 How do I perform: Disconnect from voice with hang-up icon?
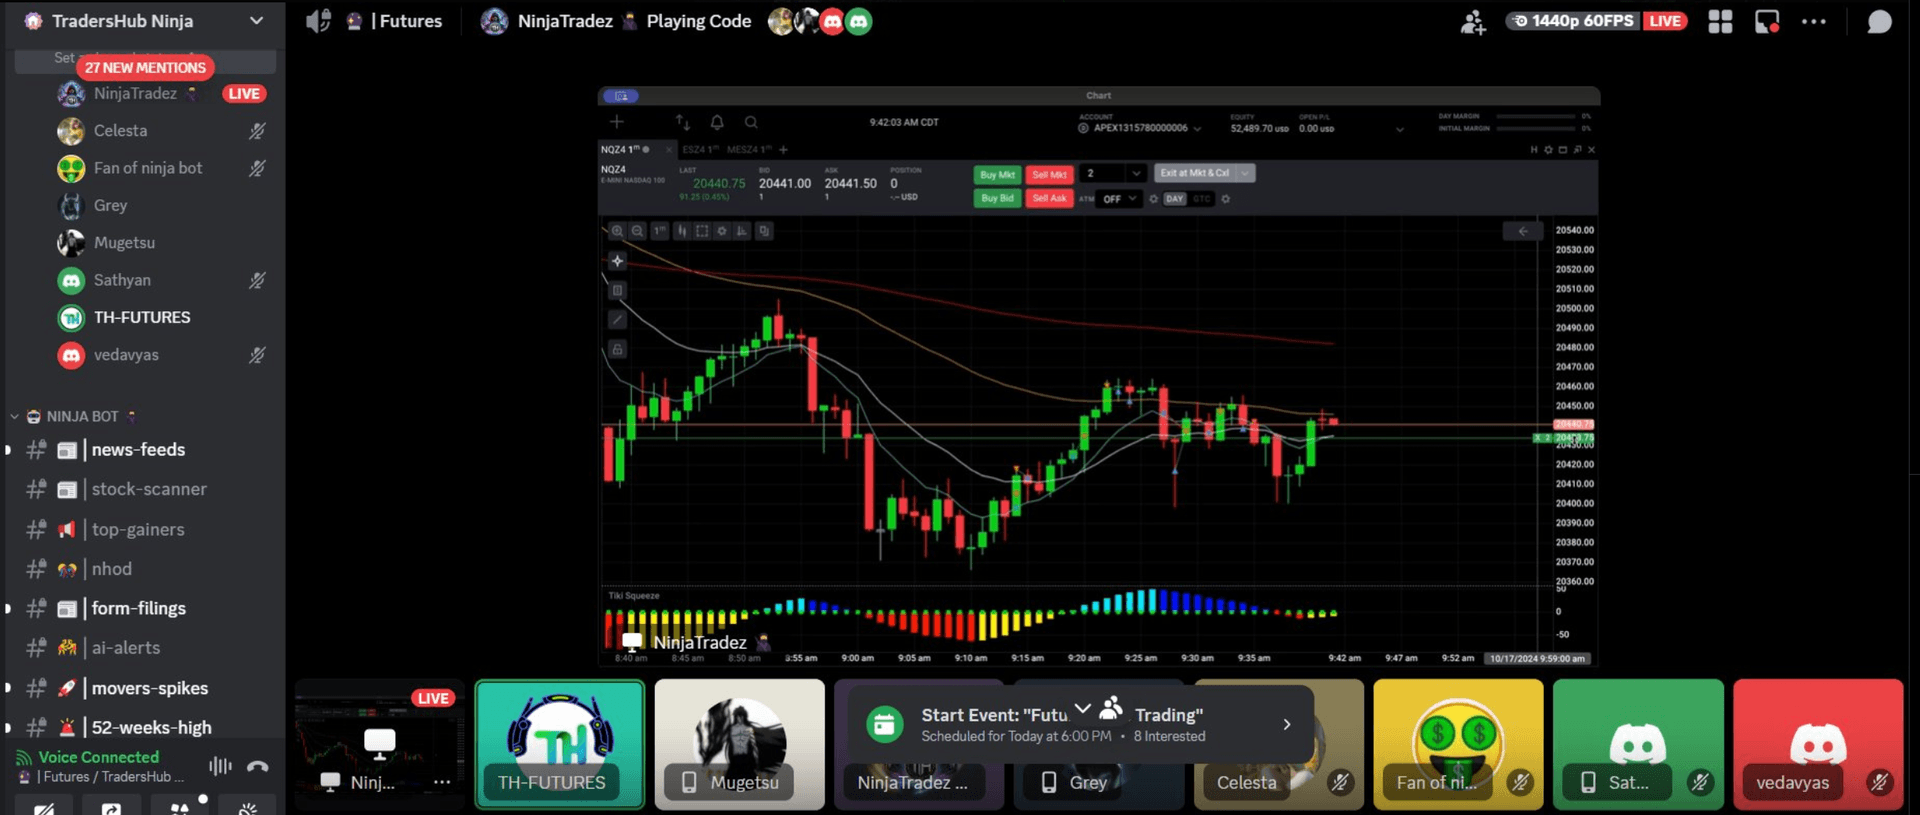(258, 767)
